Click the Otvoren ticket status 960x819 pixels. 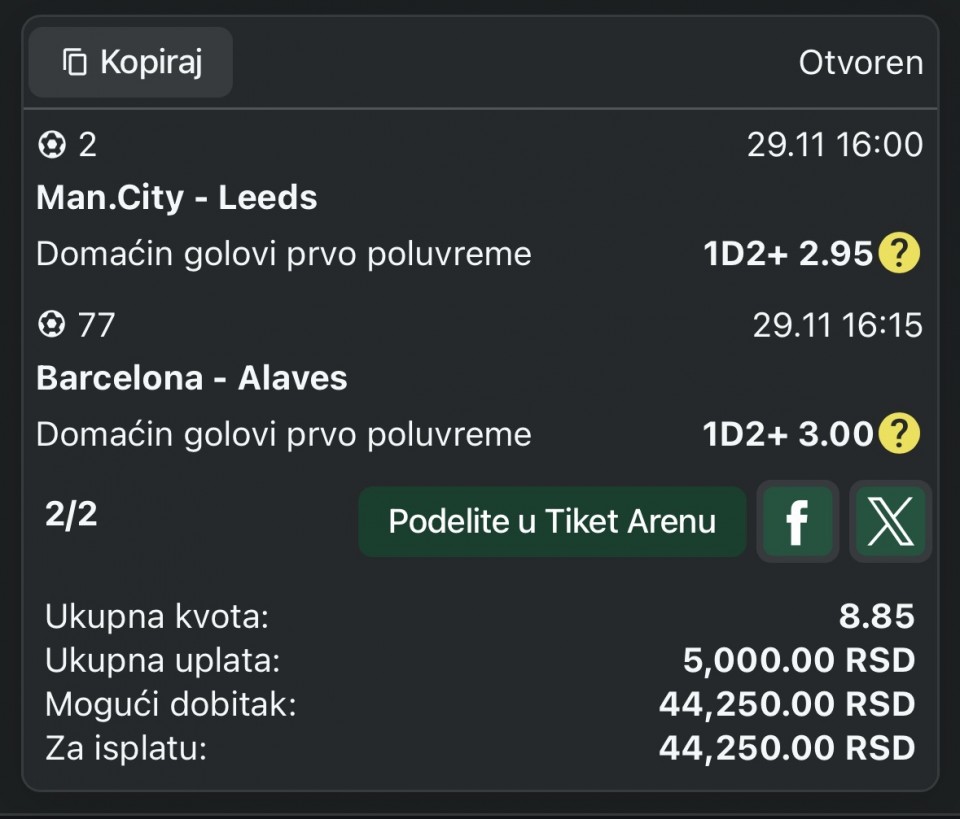coord(860,63)
